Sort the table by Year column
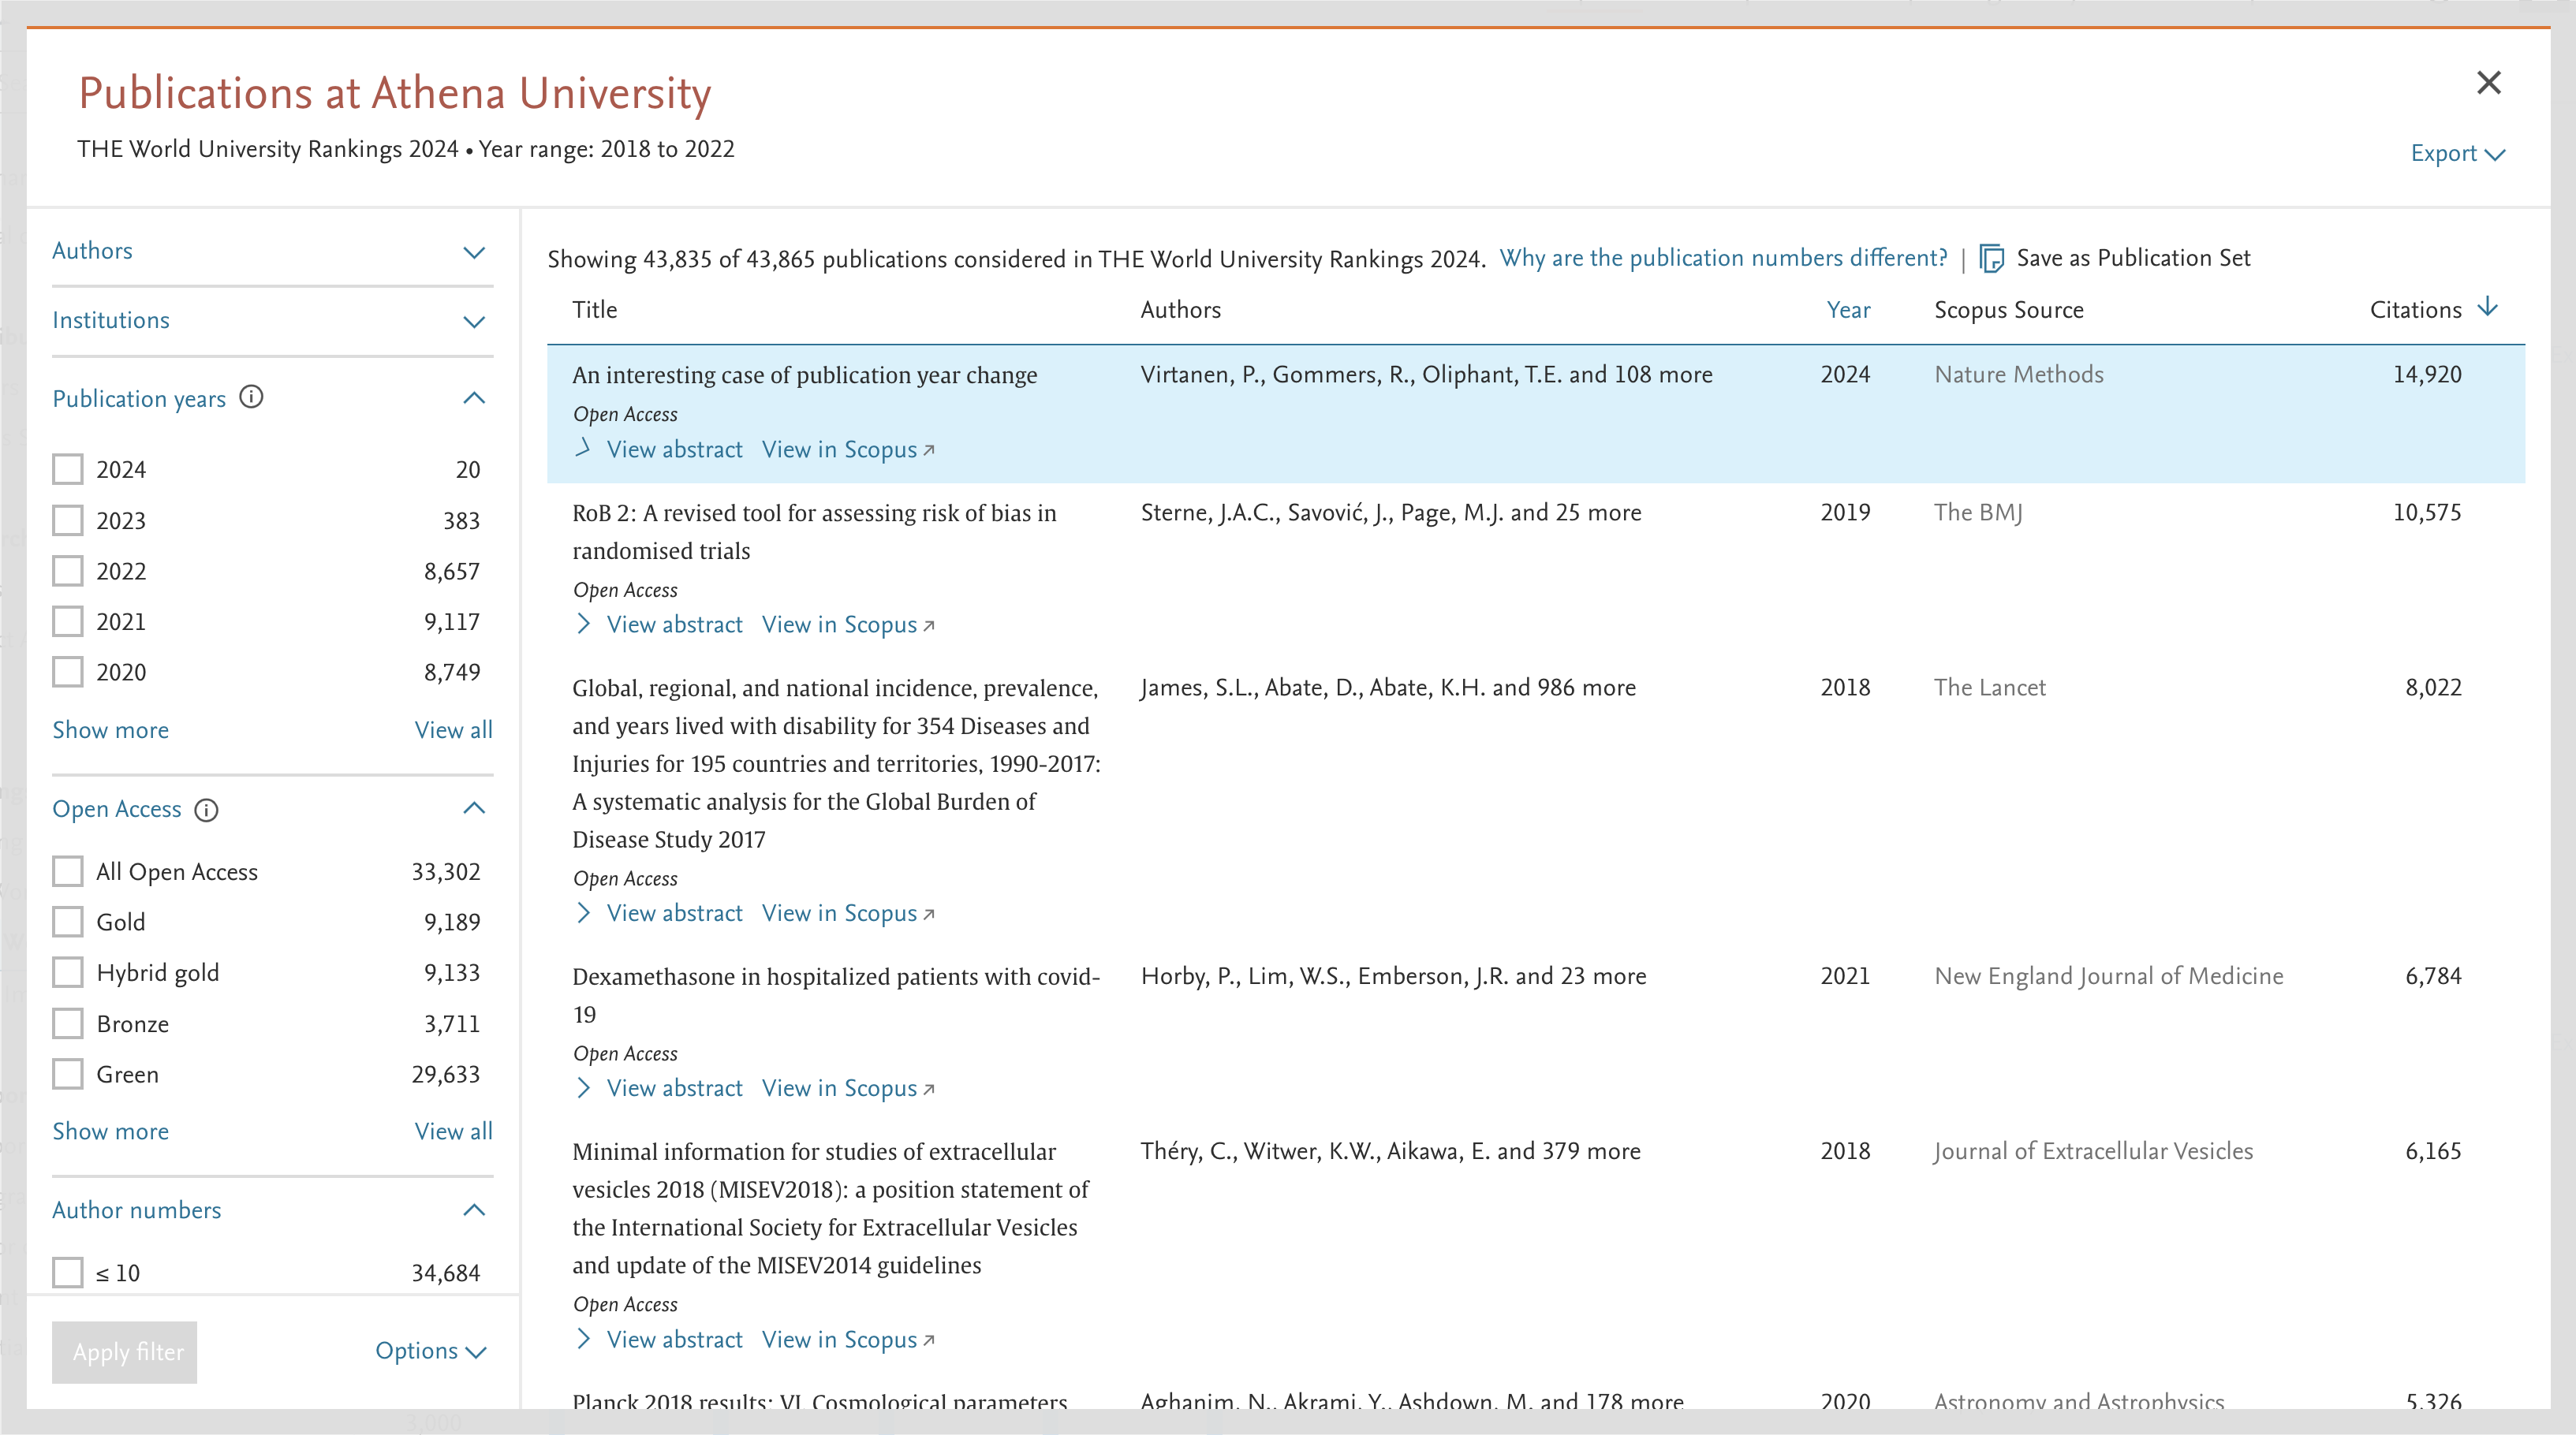This screenshot has height=1435, width=2576. pyautogui.click(x=1848, y=310)
